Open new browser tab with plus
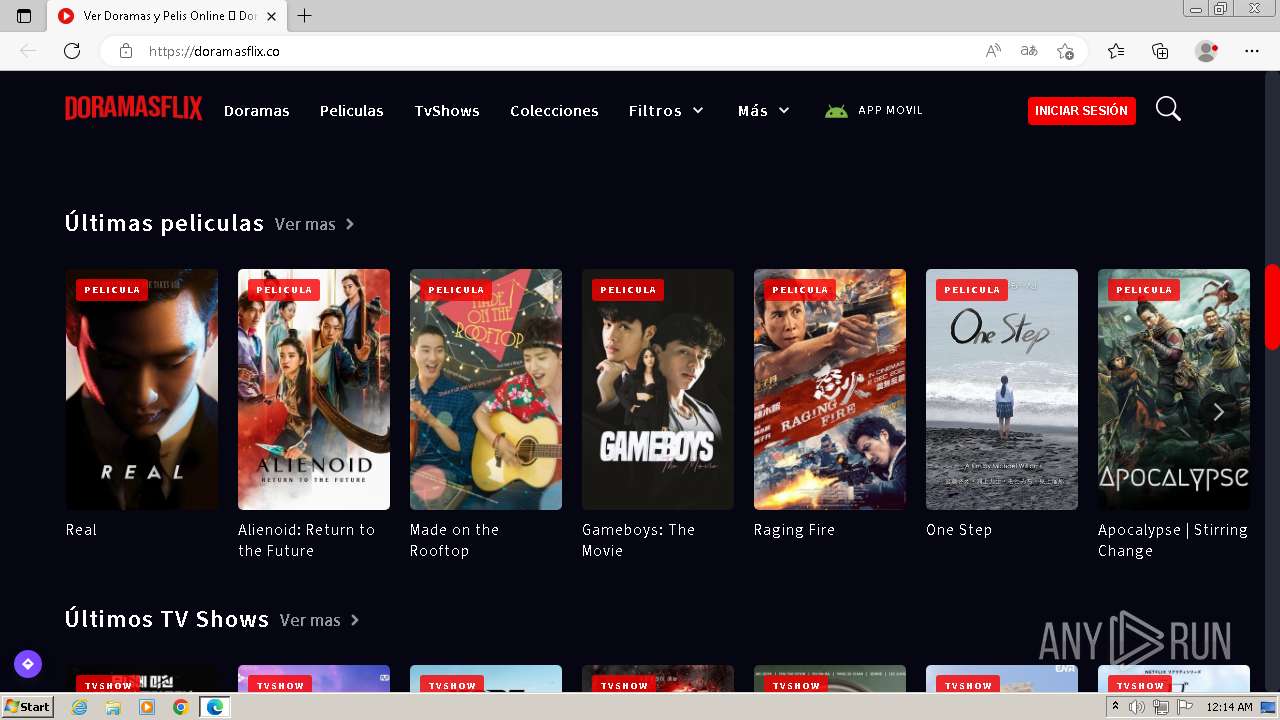 pyautogui.click(x=305, y=16)
